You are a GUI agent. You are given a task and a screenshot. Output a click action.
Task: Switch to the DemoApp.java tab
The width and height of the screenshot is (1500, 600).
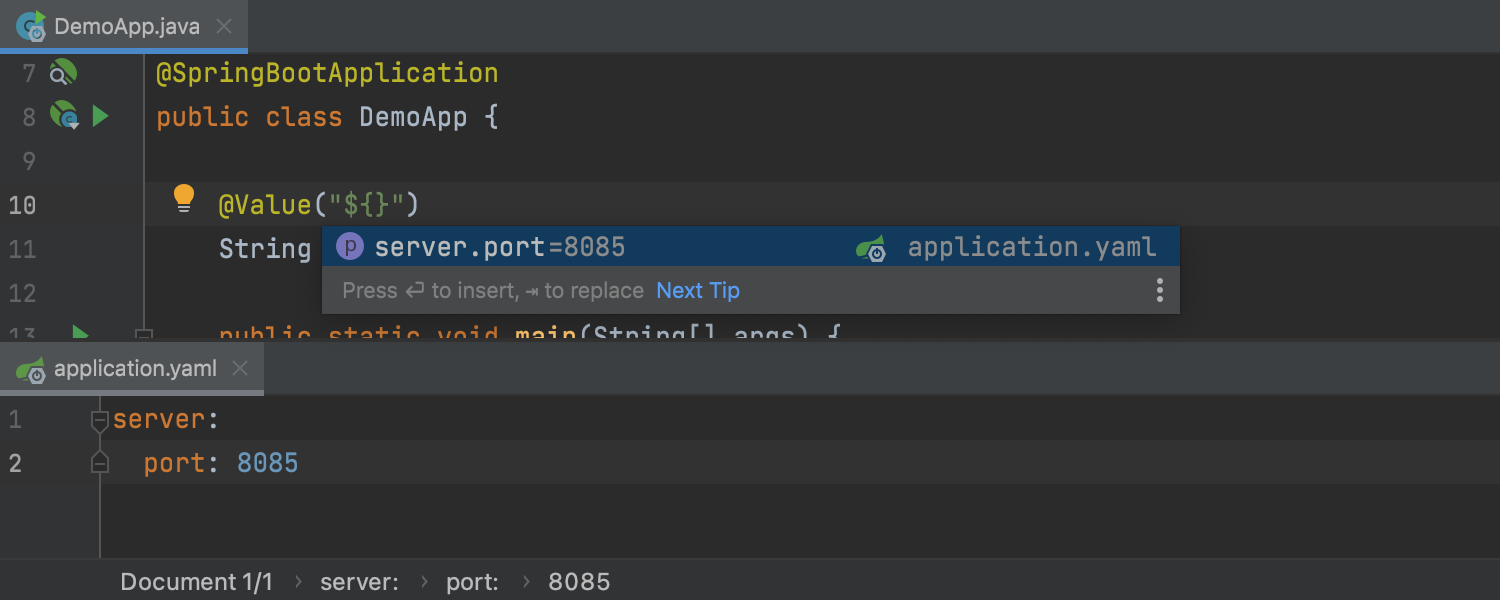[x=126, y=27]
